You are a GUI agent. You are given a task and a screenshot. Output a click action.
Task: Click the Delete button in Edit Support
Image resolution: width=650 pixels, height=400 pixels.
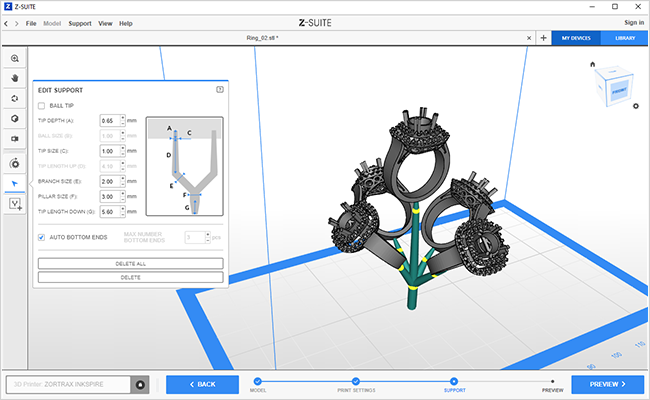point(131,277)
